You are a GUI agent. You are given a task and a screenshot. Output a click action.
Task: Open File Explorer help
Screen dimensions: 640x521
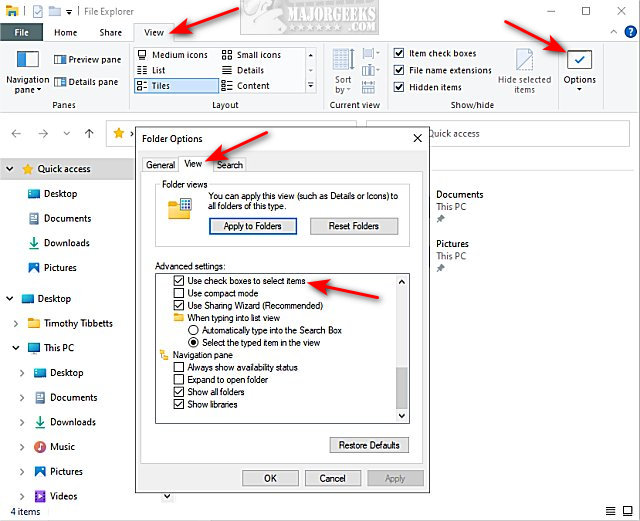(630, 31)
